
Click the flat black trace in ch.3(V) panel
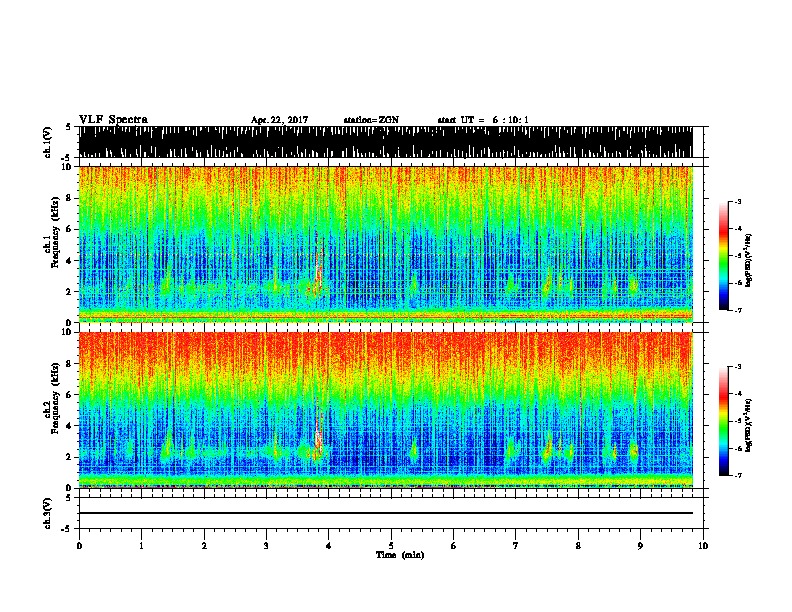point(385,513)
